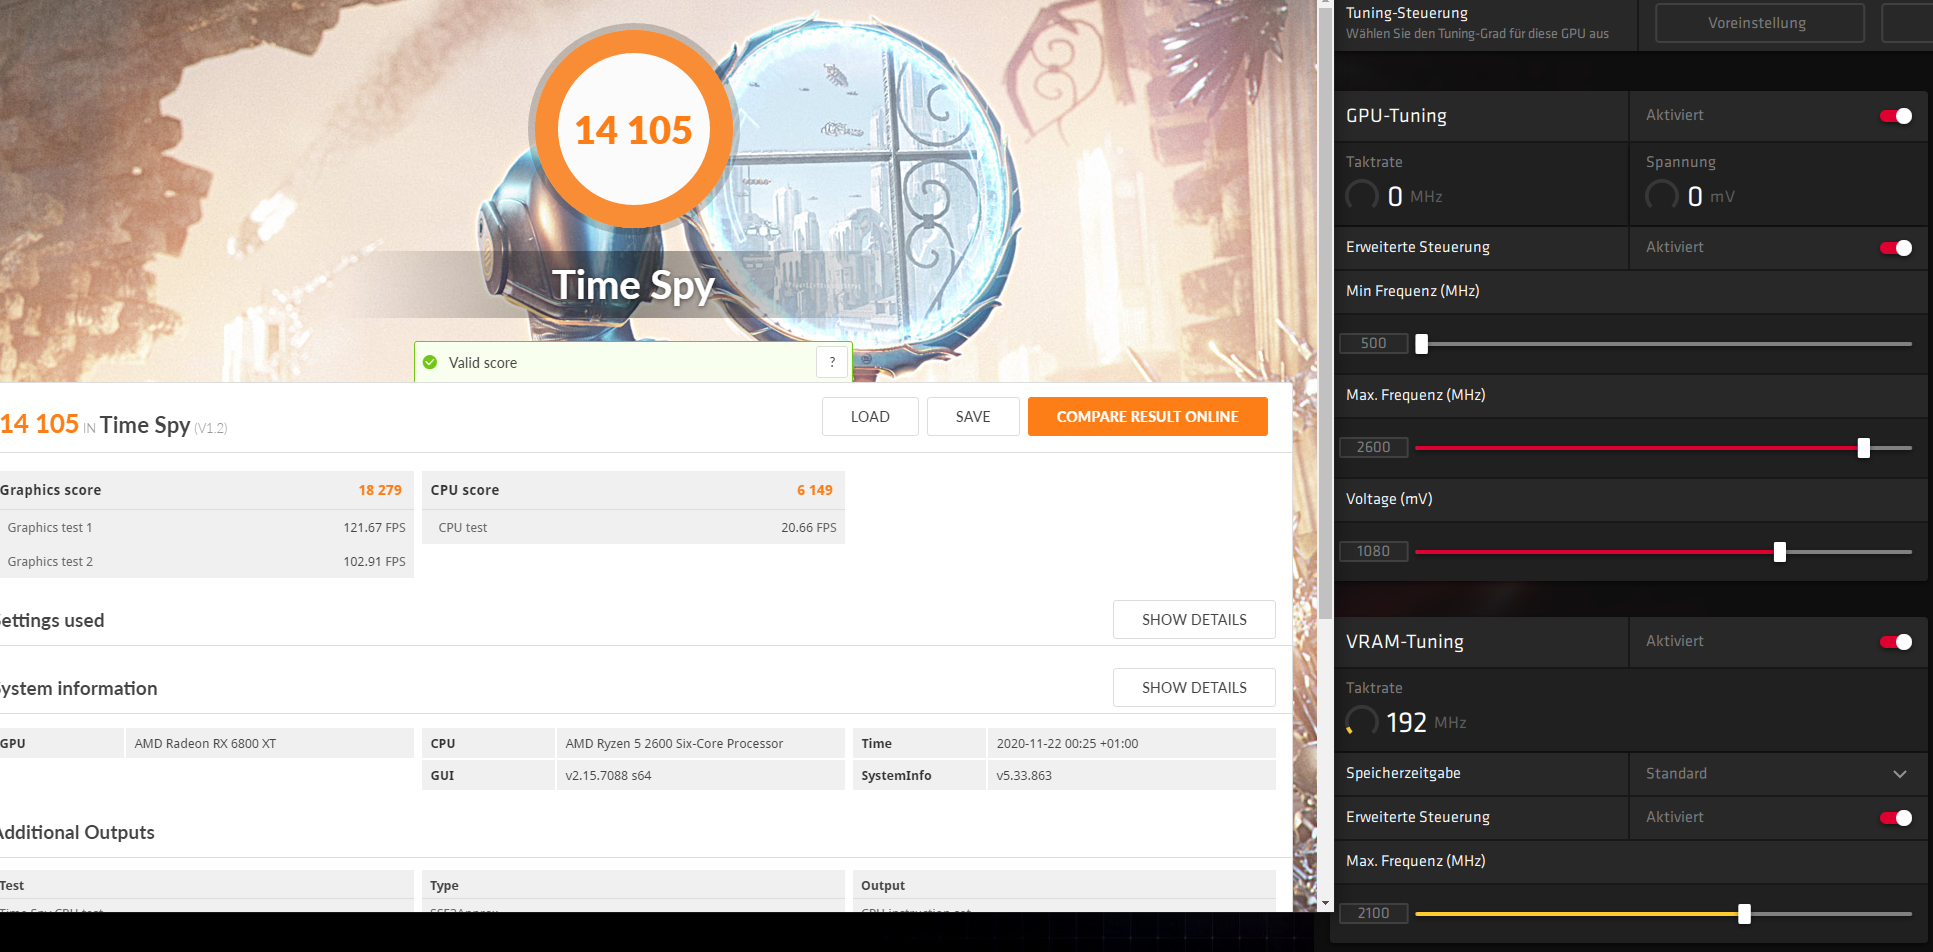
Task: Click the GUI version v2.15.7088 s64
Action: tap(608, 776)
